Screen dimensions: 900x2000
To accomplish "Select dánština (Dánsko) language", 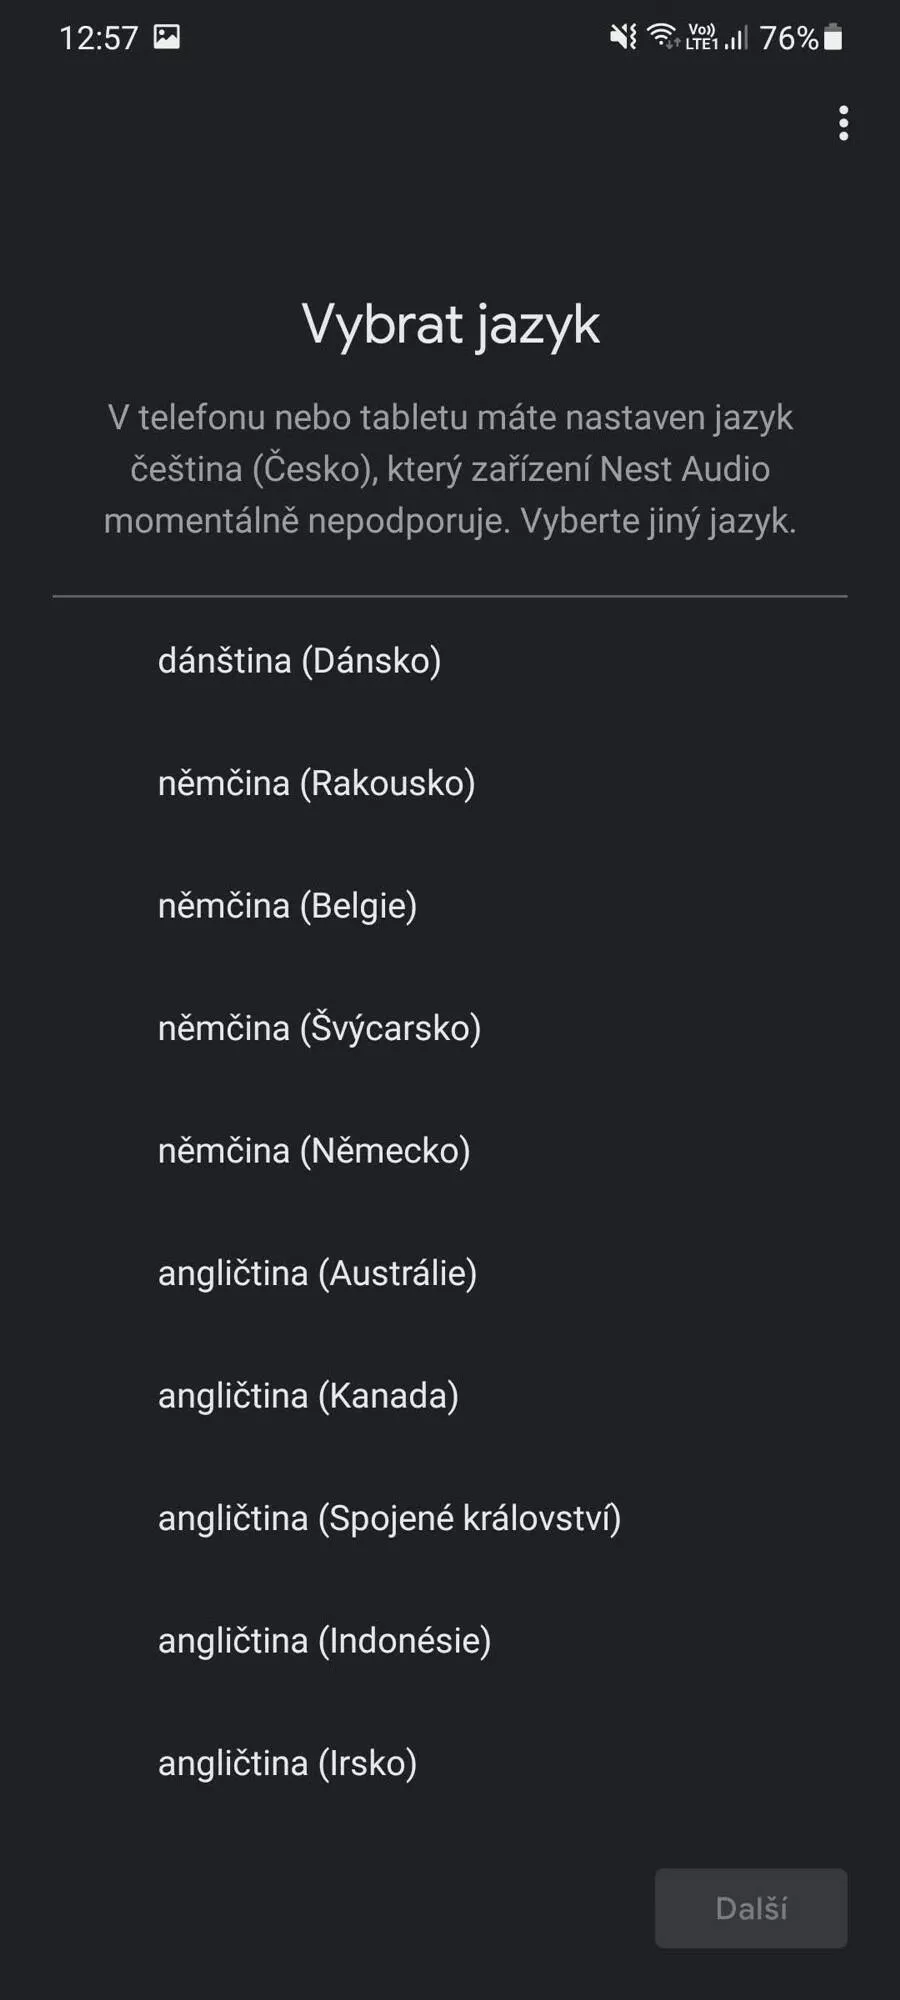I will coord(450,660).
